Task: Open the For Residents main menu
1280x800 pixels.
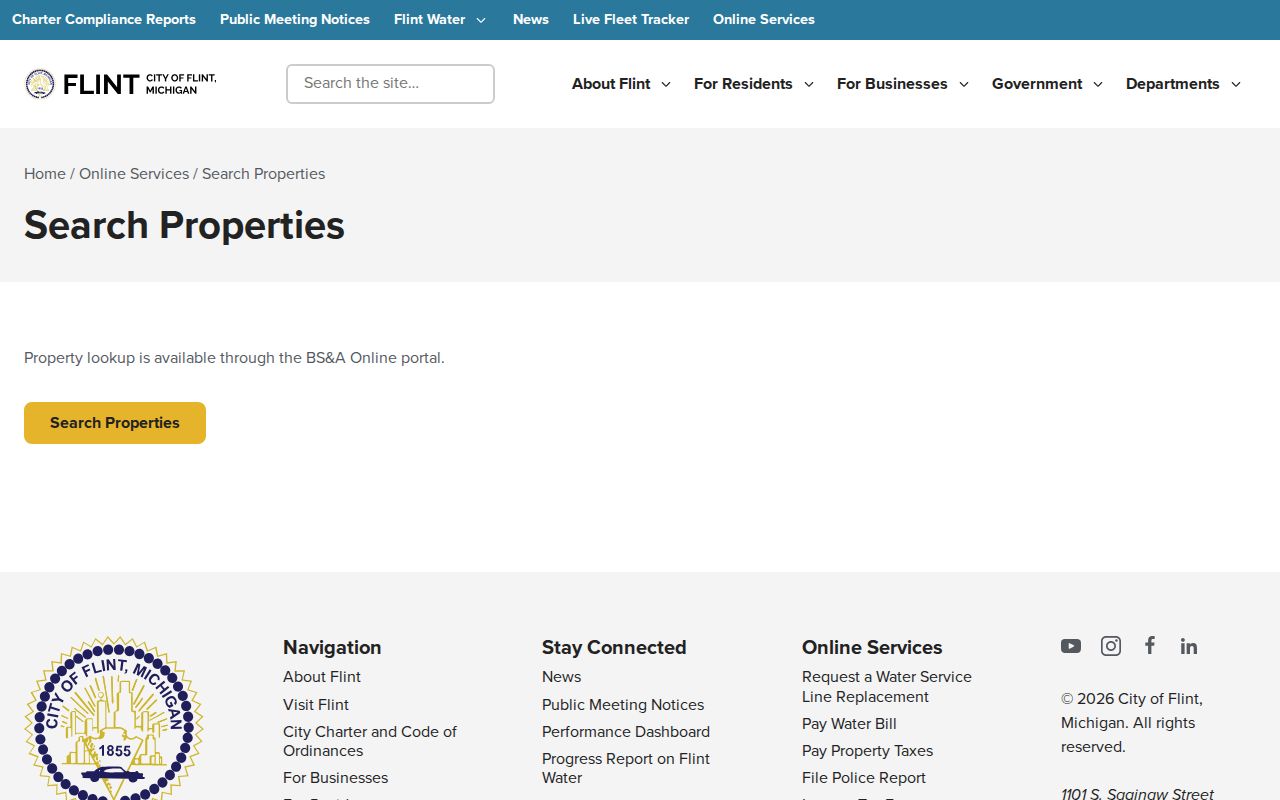Action: (x=743, y=84)
